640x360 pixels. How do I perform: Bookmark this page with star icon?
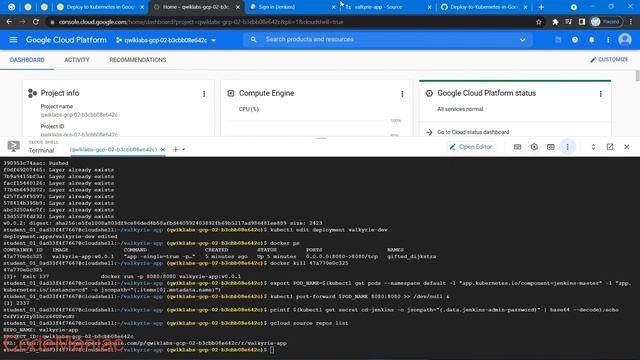[538, 22]
